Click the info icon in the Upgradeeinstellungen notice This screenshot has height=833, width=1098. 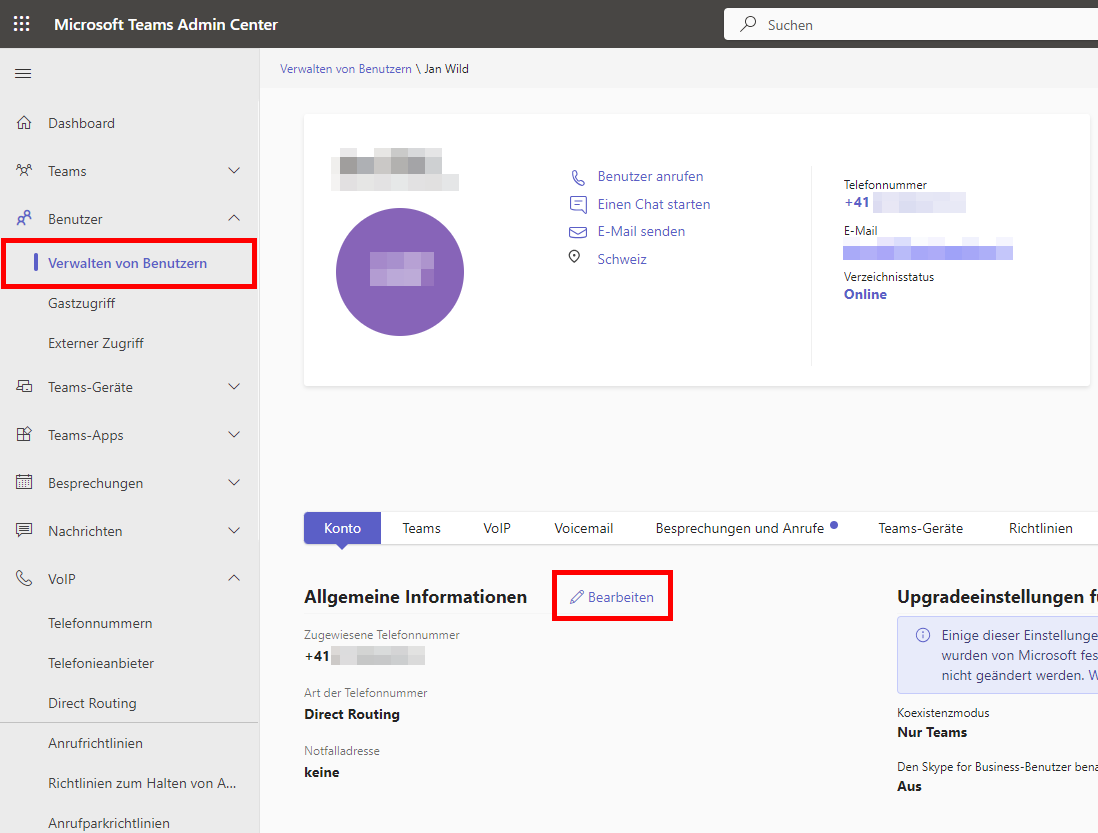click(923, 635)
